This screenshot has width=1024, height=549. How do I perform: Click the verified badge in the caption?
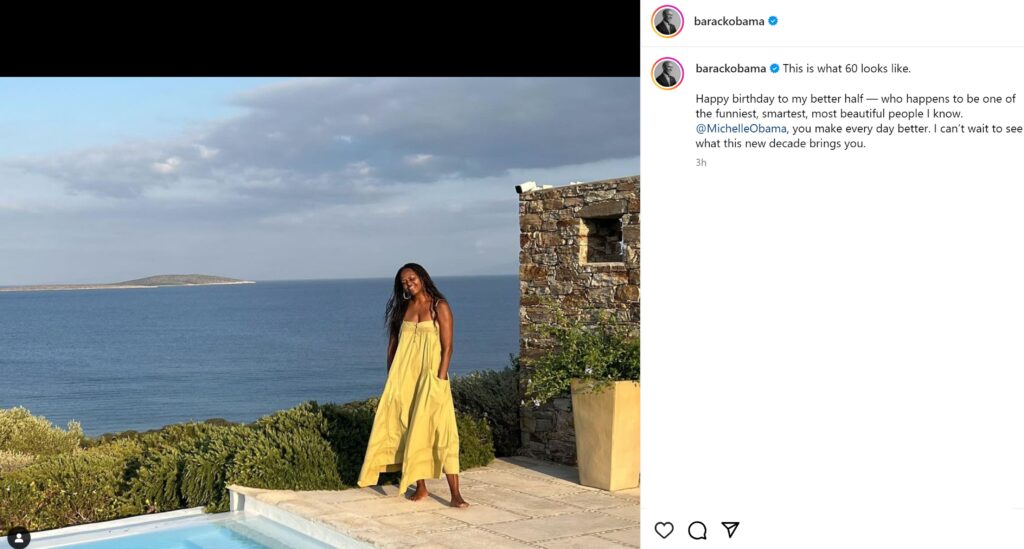click(x=774, y=69)
